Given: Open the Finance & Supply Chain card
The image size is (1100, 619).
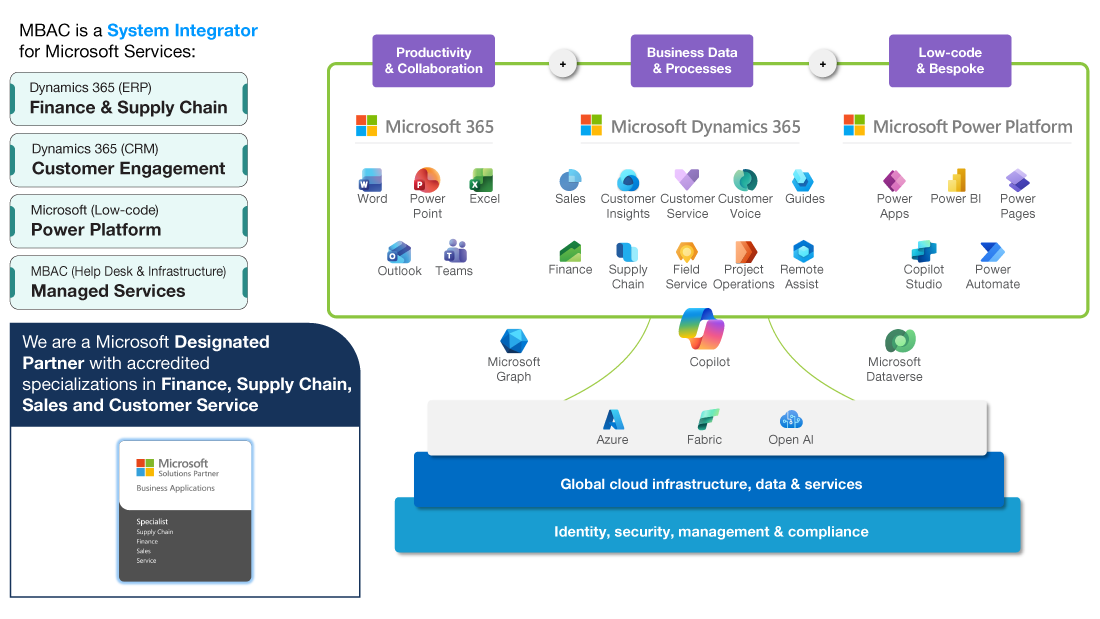Looking at the screenshot, I should (x=128, y=99).
